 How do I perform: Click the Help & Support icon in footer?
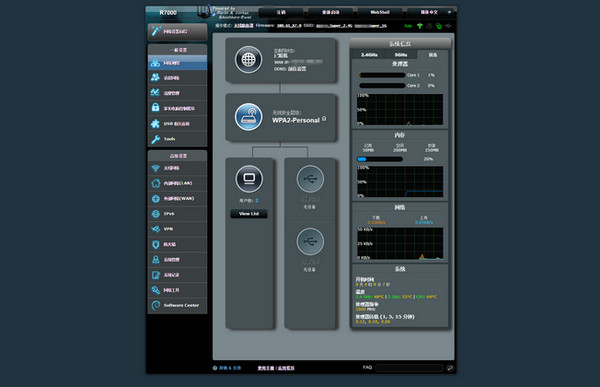[x=215, y=368]
